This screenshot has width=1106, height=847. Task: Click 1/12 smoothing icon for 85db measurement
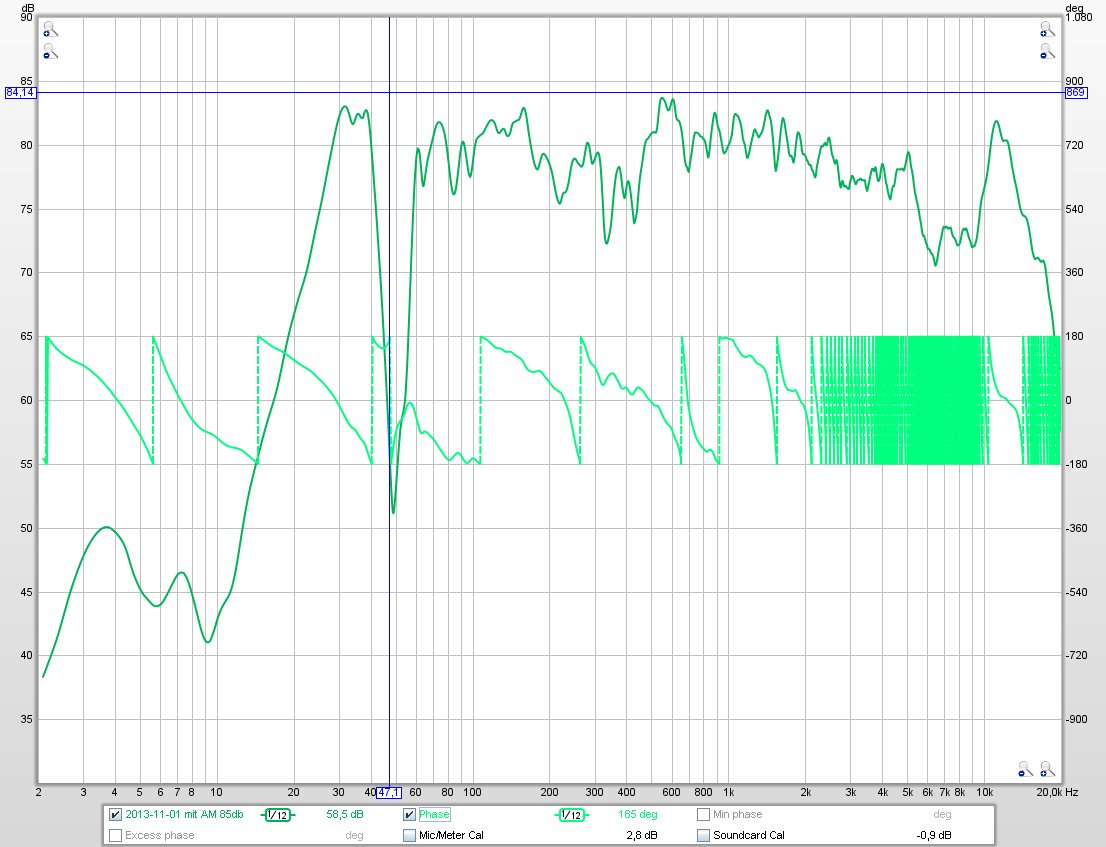pos(278,815)
